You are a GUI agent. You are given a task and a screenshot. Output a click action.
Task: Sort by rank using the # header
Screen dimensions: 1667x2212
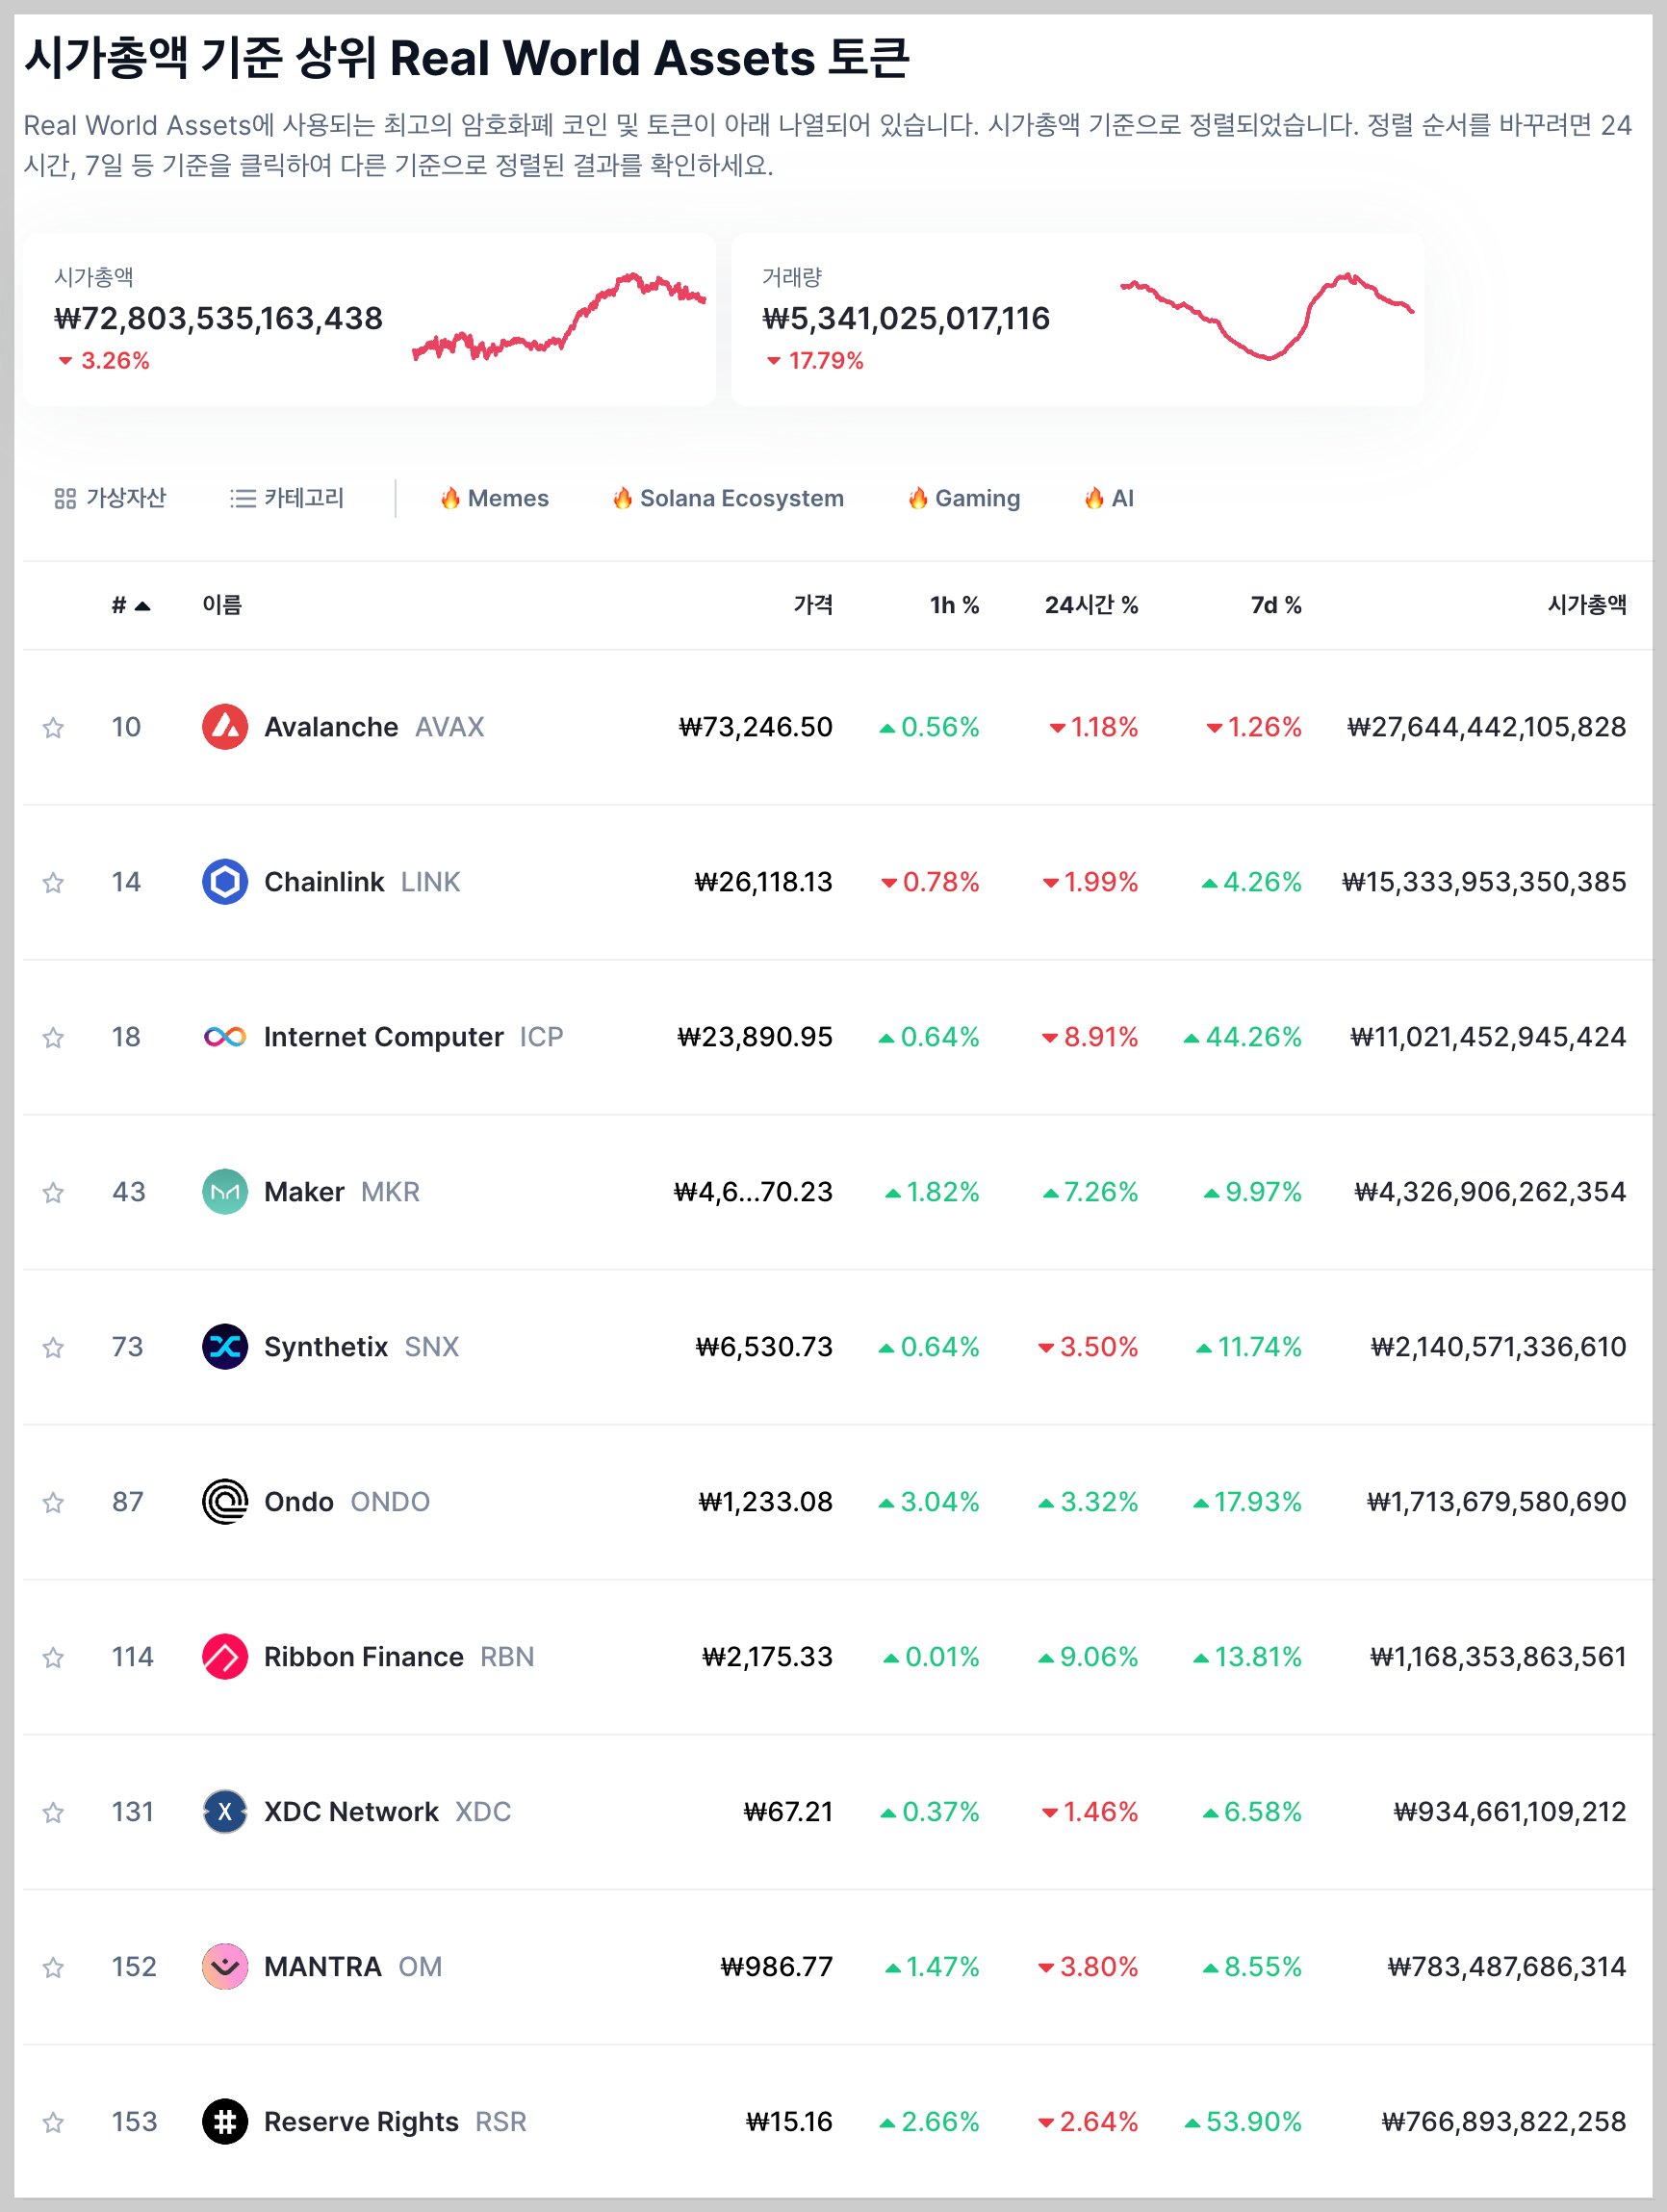pos(130,605)
